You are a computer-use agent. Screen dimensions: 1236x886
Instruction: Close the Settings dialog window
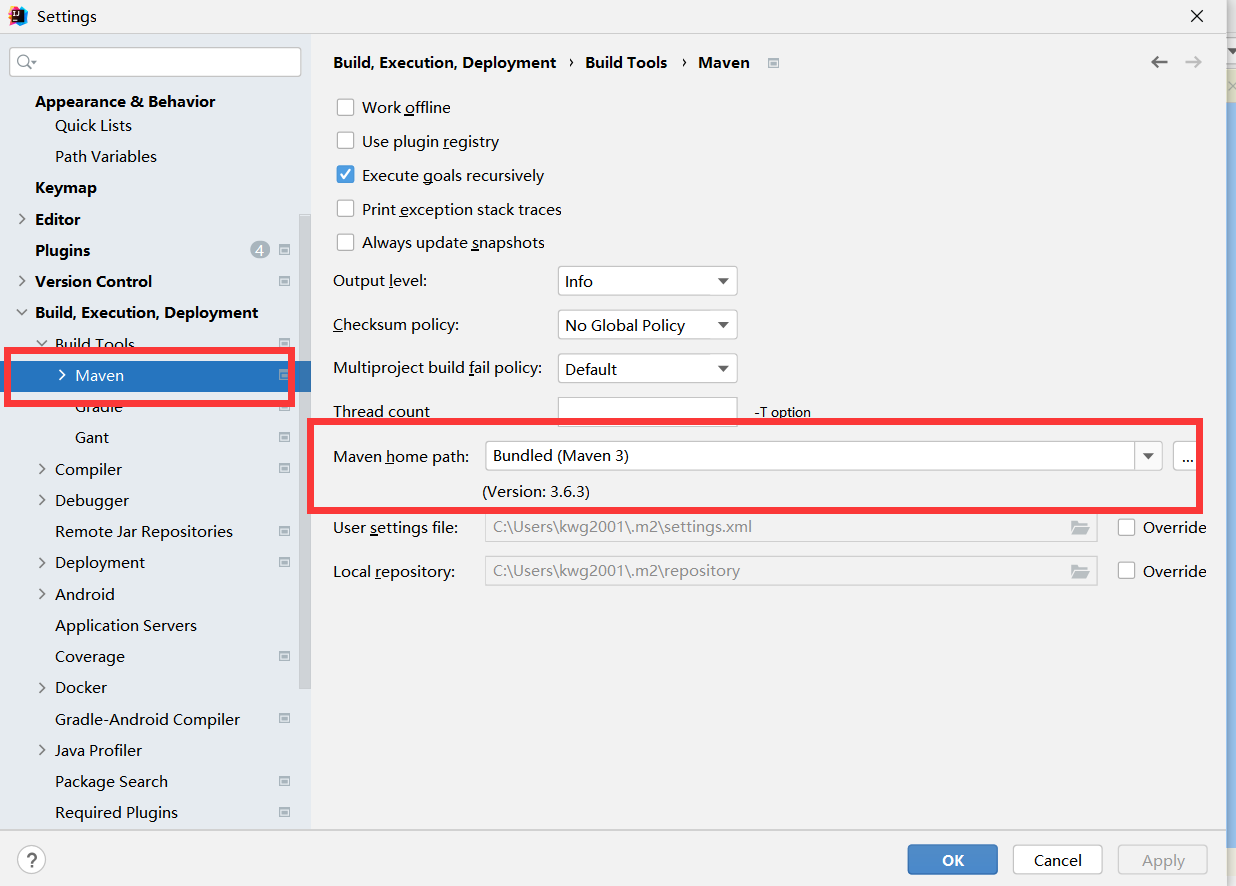(x=1197, y=16)
